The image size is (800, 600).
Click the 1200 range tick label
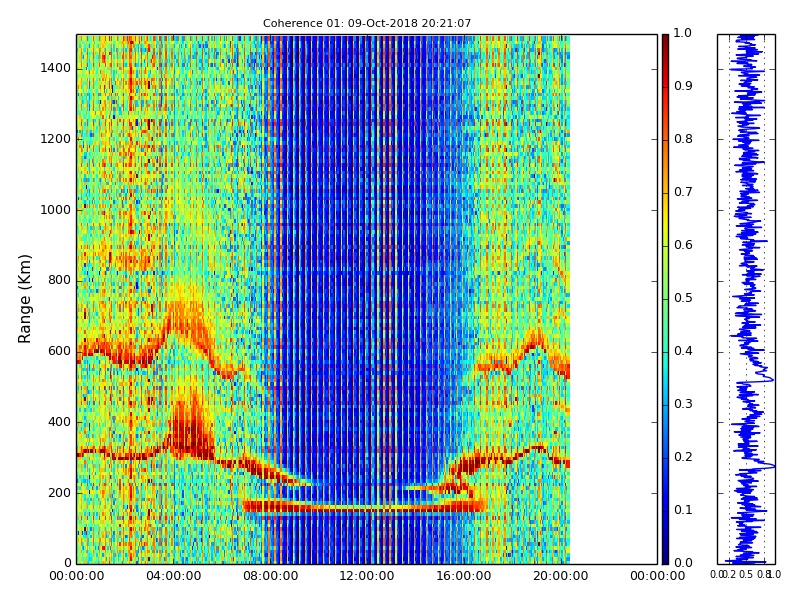point(56,139)
